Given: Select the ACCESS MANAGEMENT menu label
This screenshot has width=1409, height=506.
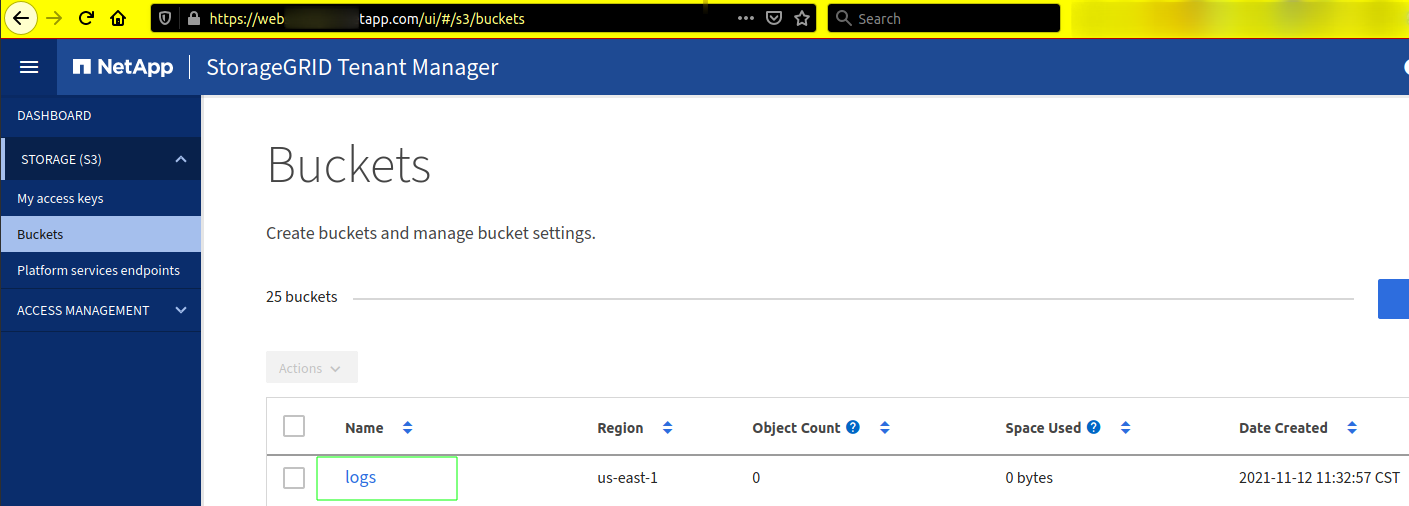Looking at the screenshot, I should point(83,311).
